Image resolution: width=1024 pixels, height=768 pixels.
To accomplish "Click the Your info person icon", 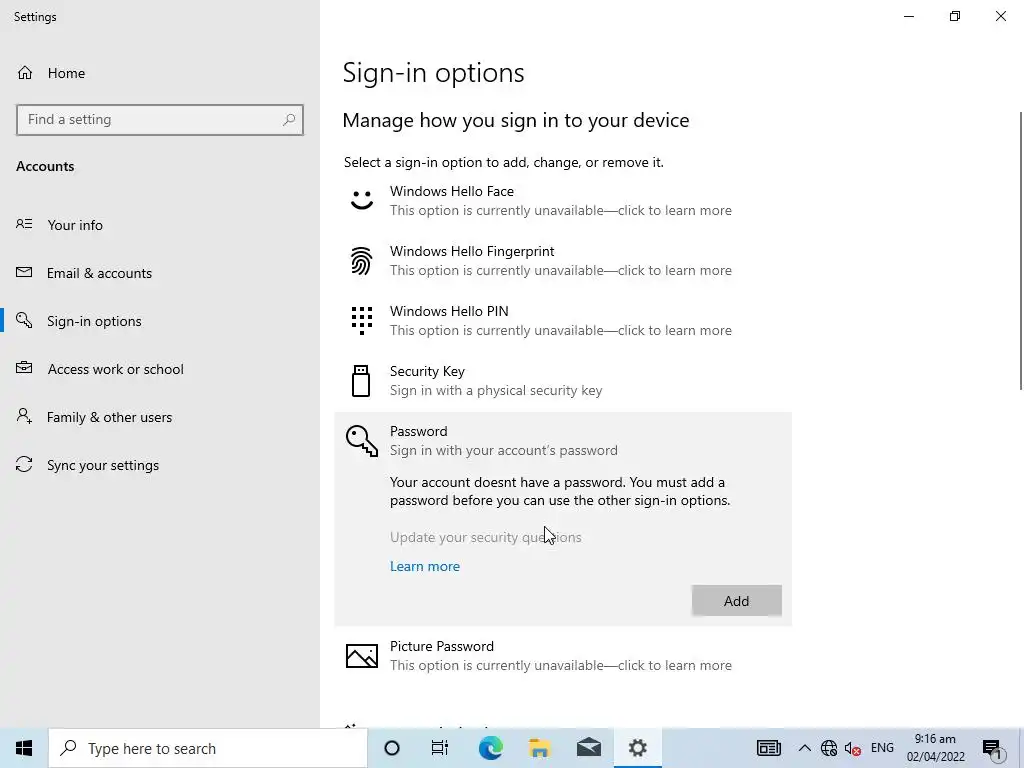I will click(24, 225).
